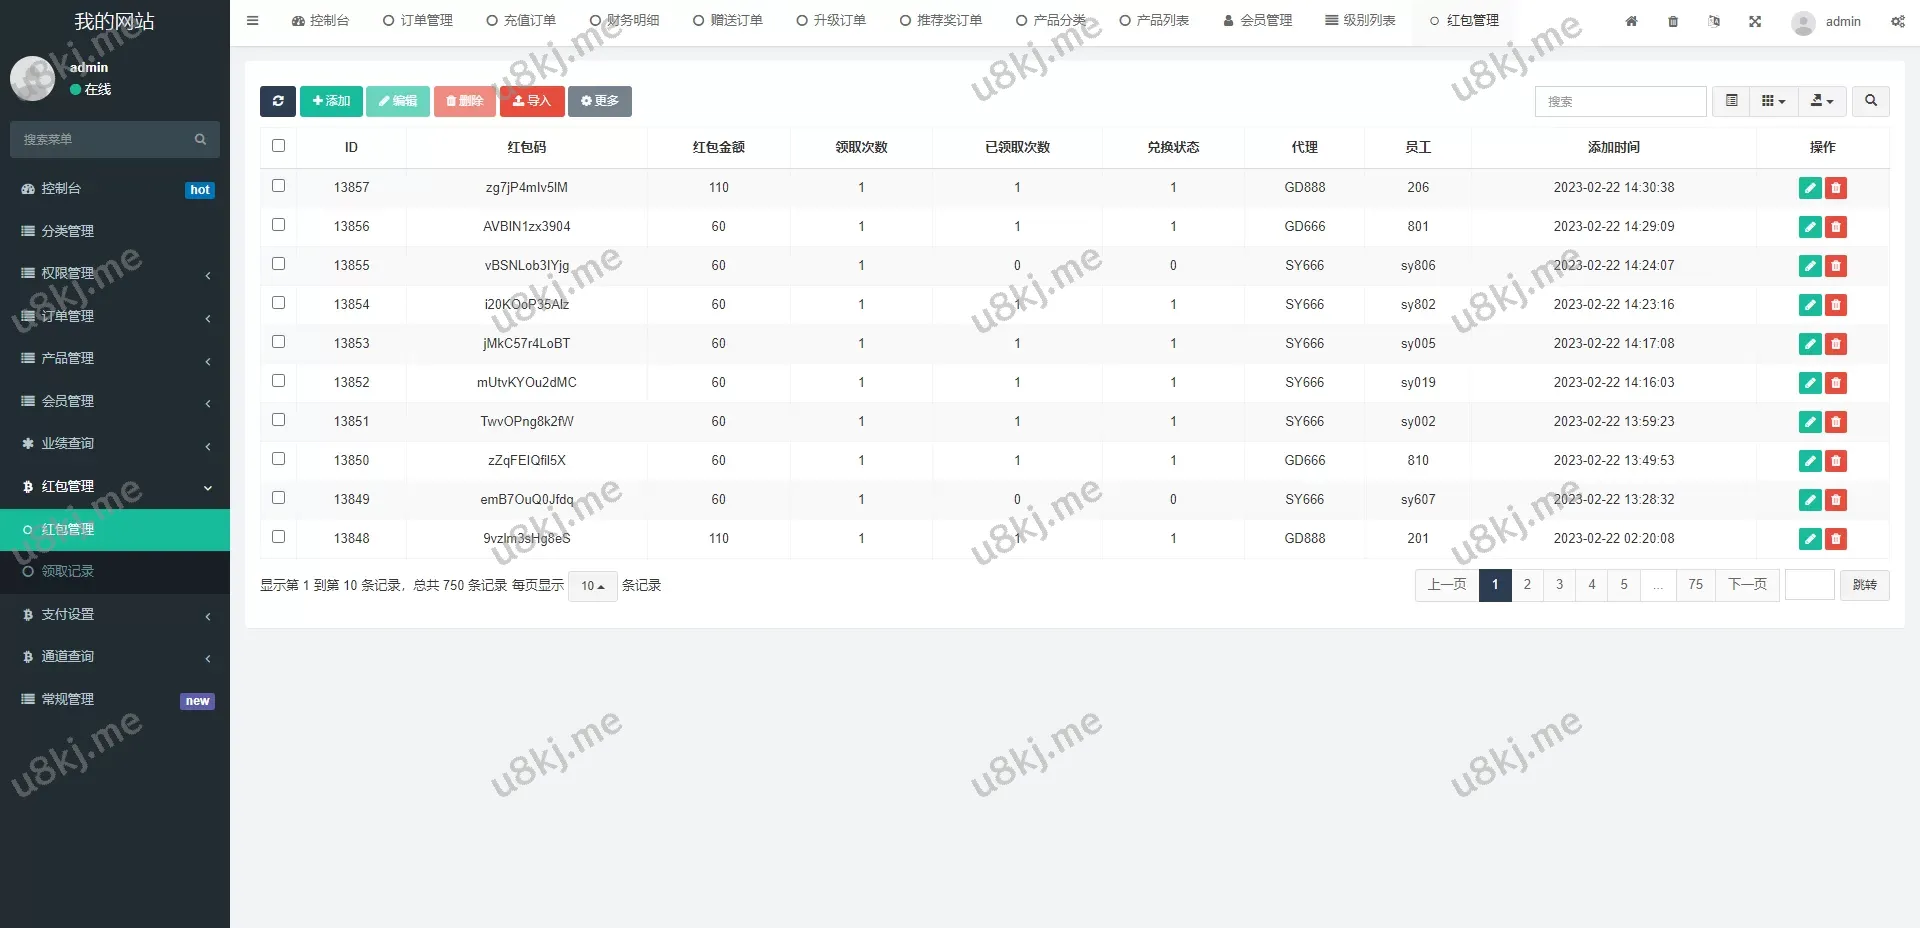The height and width of the screenshot is (928, 1920).
Task: Tick the checkbox for row 13850
Action: 278,459
